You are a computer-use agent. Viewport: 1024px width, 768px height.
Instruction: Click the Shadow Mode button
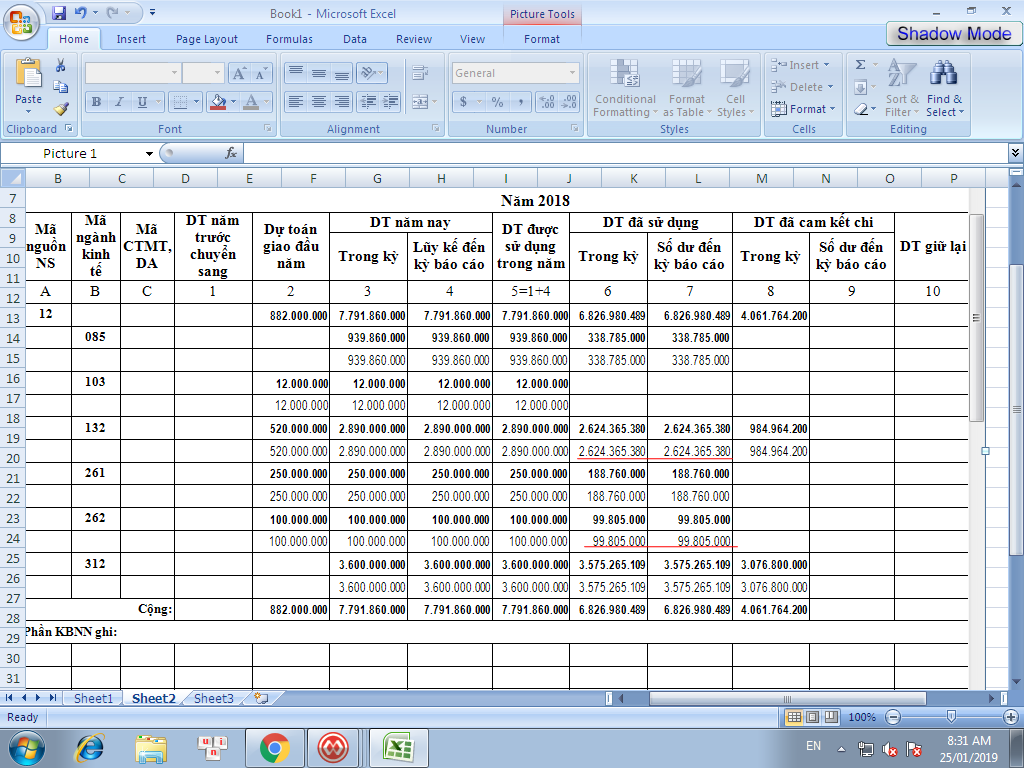click(x=953, y=33)
